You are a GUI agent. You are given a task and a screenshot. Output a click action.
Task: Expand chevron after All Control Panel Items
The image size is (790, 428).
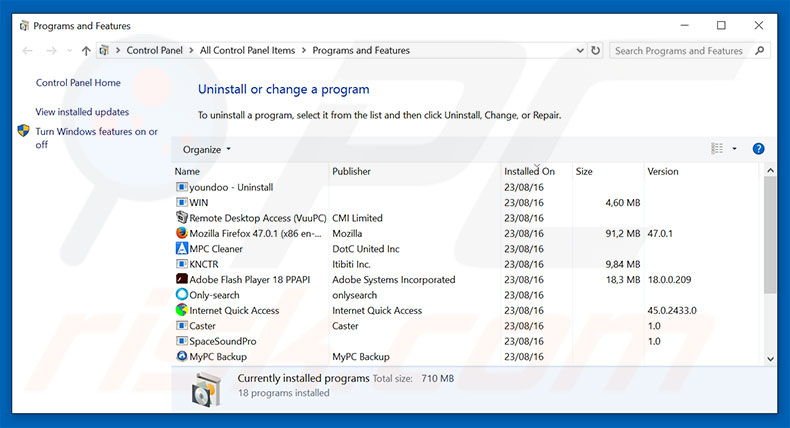304,50
